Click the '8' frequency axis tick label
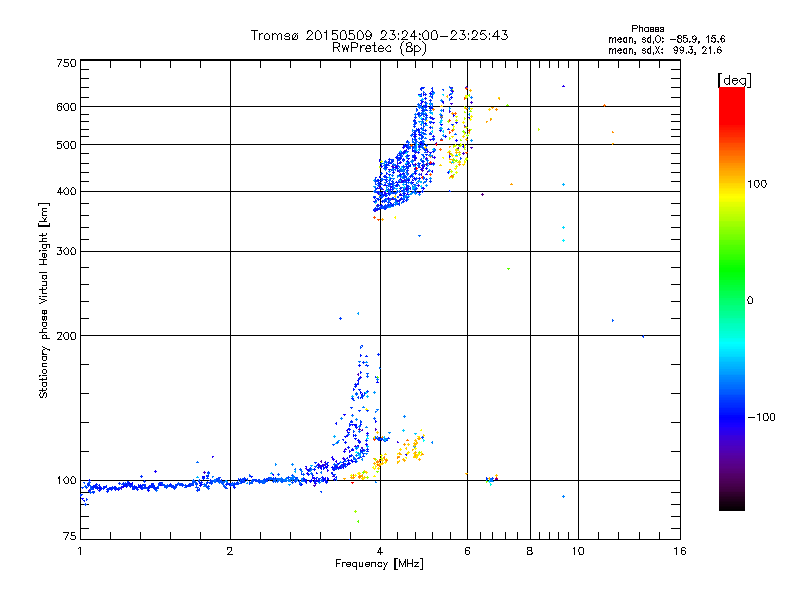The width and height of the screenshot is (800, 600). (530, 551)
